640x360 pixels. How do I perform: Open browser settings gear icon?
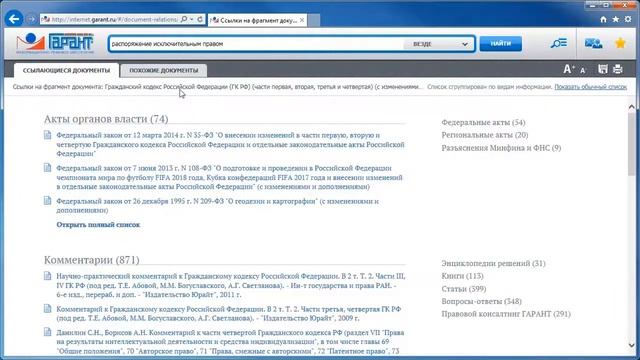click(628, 19)
